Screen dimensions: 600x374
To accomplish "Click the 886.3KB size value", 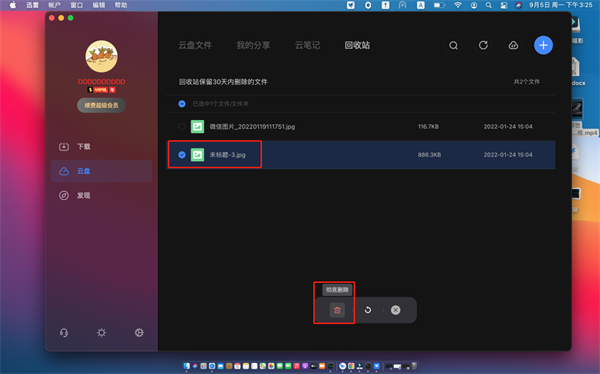I will coord(429,155).
